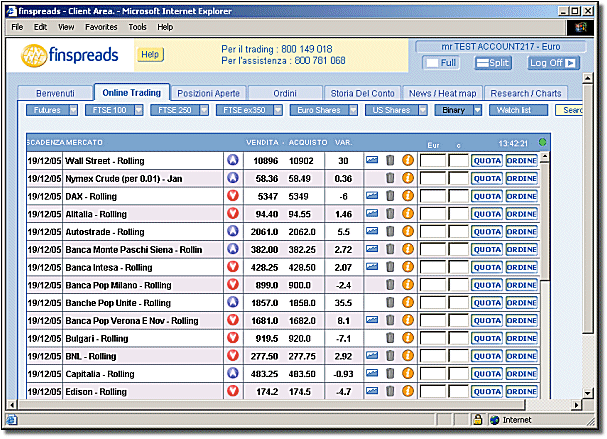Delete Banca Intesa using its trash icon
This screenshot has width=607, height=439.
pos(390,267)
